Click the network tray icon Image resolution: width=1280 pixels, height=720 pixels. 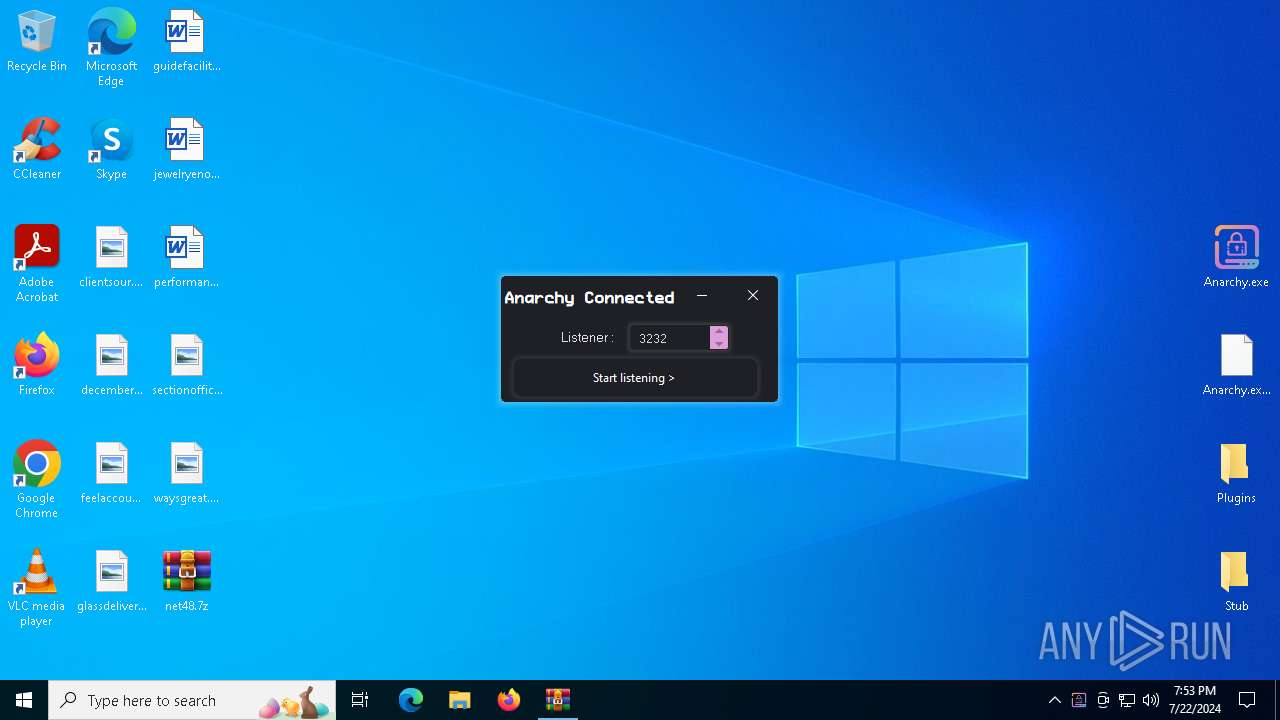coord(1127,700)
